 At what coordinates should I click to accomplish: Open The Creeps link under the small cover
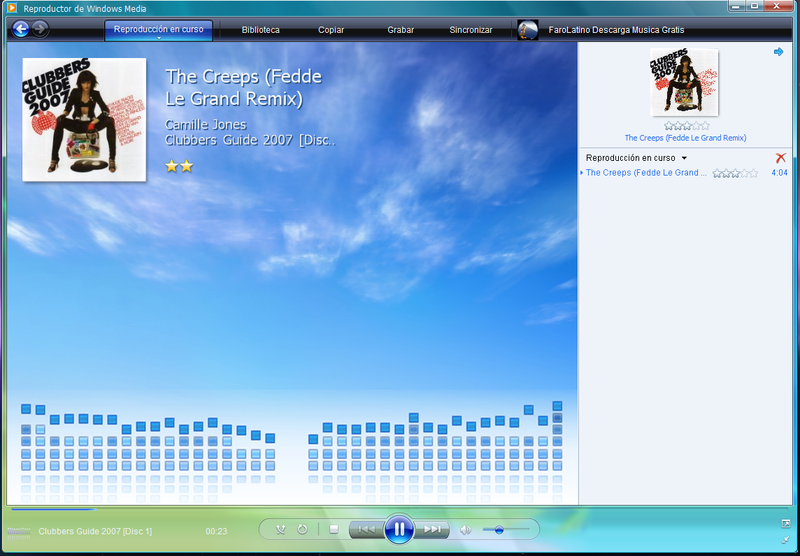[685, 138]
